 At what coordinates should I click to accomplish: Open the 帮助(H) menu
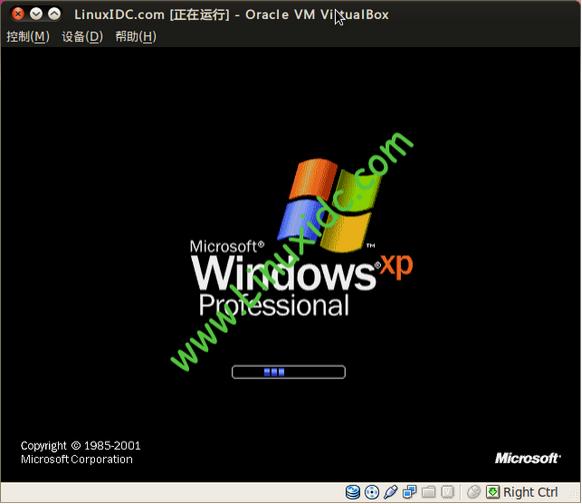[136, 36]
